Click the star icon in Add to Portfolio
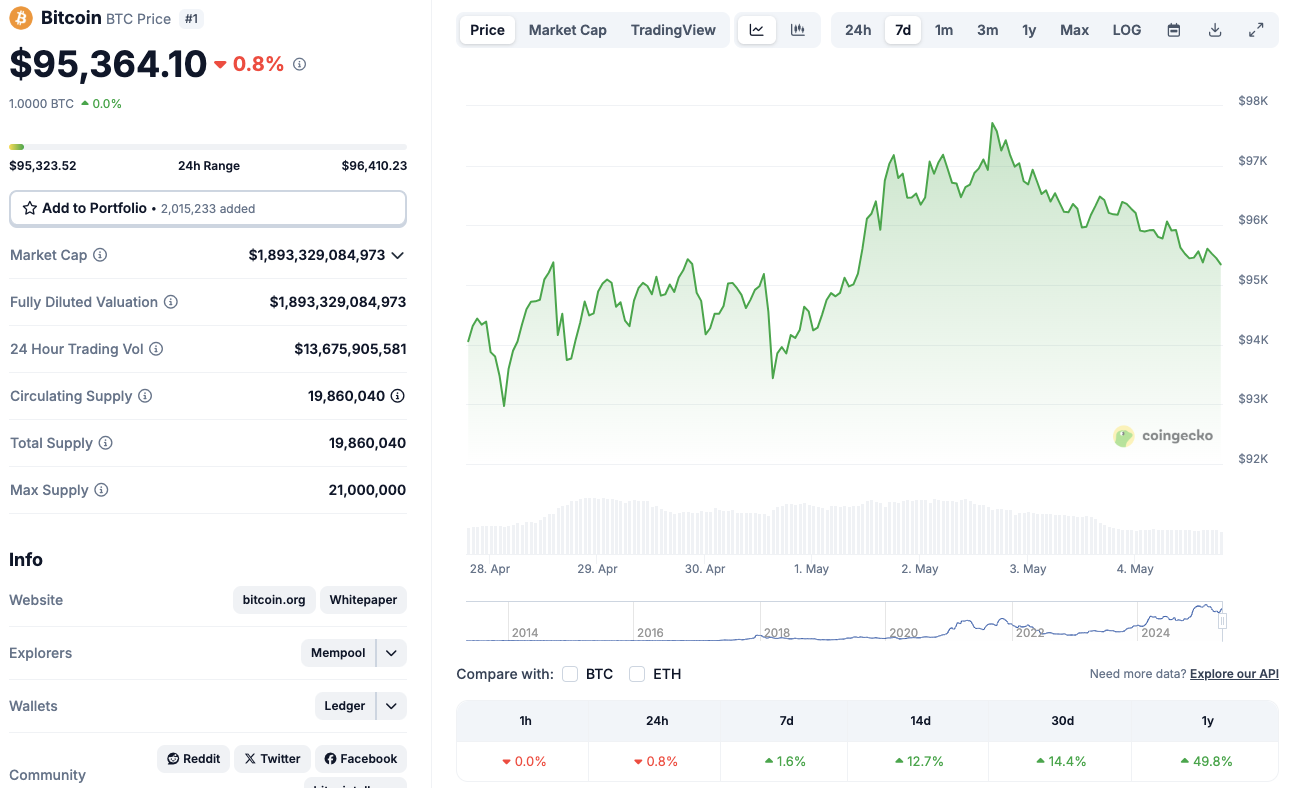This screenshot has height=788, width=1310. 30,208
